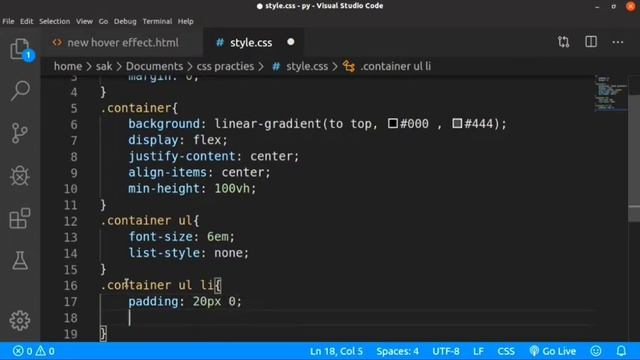Click the '.container{' selector on line 5
Viewport: 640px width, 360px height.
(x=139, y=108)
